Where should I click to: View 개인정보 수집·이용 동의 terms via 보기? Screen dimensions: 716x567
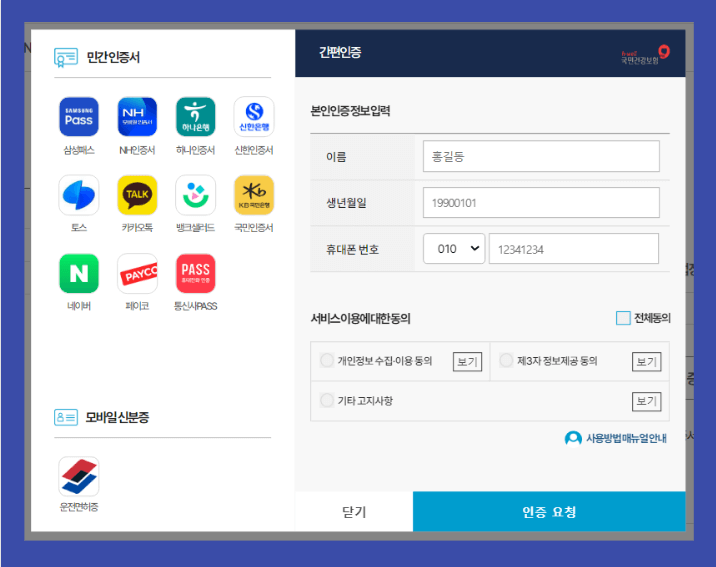coord(467,362)
